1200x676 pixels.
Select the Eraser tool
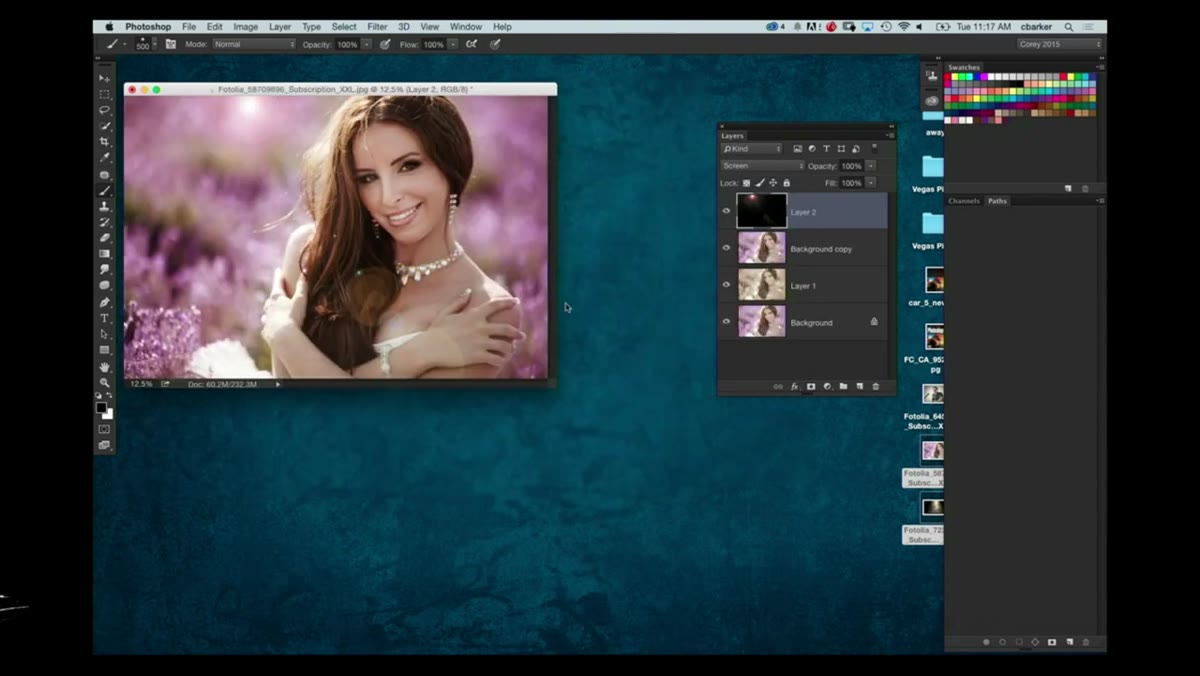104,238
